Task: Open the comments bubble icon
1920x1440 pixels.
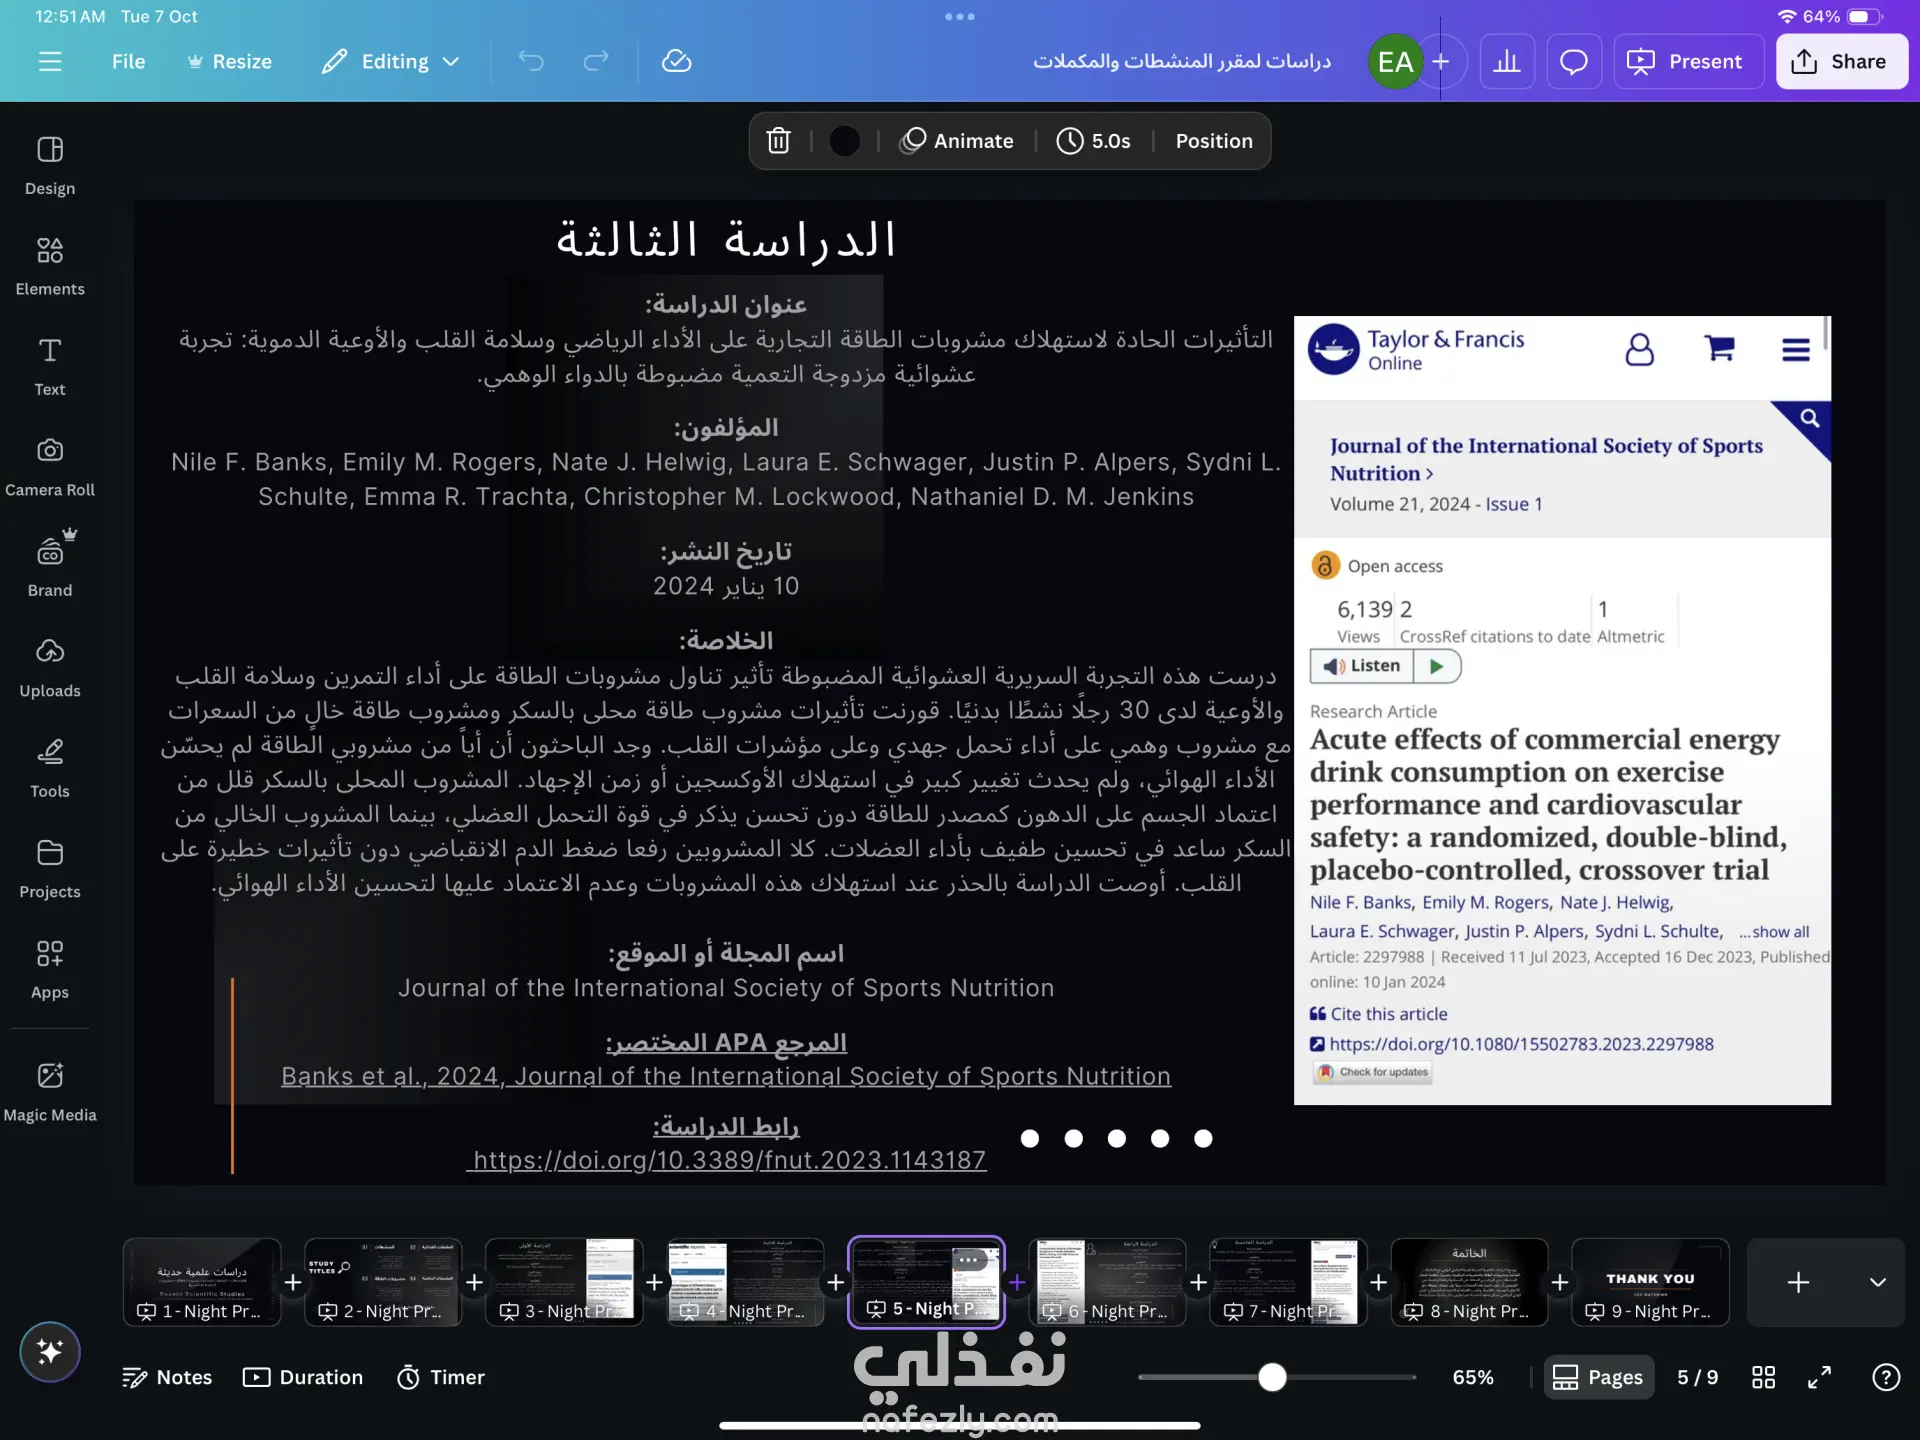Action: coord(1573,61)
